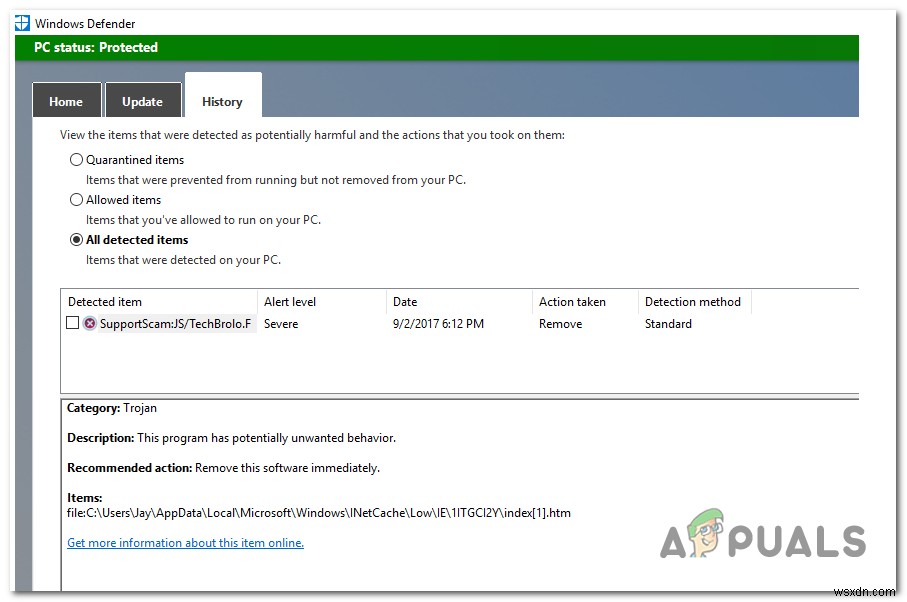Click the Standard detection method cell
The height and width of the screenshot is (602, 907).
[x=668, y=324]
